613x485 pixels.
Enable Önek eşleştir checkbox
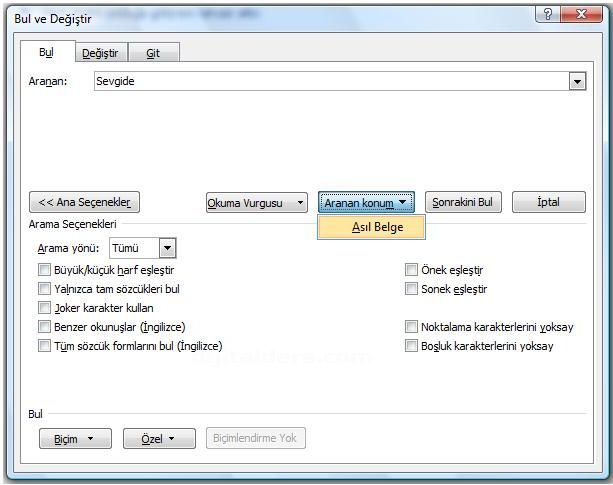(x=411, y=270)
